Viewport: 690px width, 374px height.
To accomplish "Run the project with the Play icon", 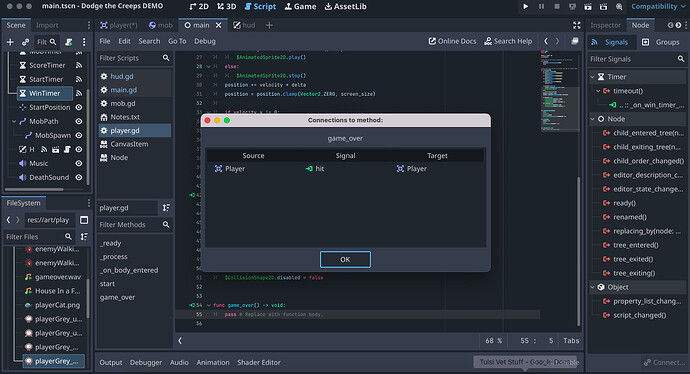I will pyautogui.click(x=525, y=7).
